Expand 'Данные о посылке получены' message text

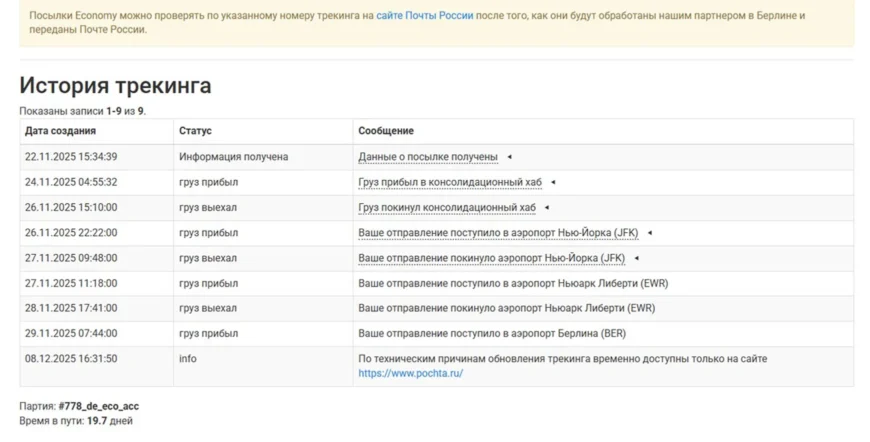(427, 157)
